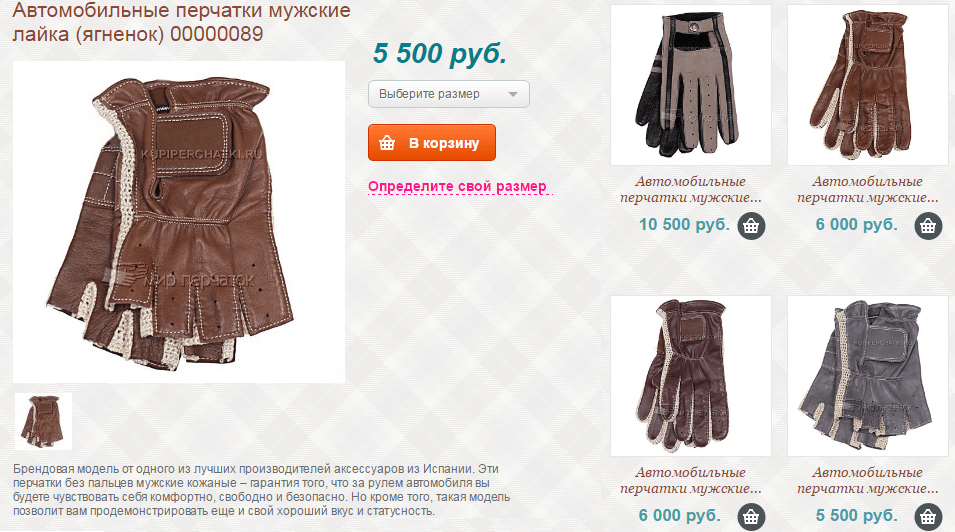Click cart icon beside top-right 6 000 руб. price

coord(928,225)
